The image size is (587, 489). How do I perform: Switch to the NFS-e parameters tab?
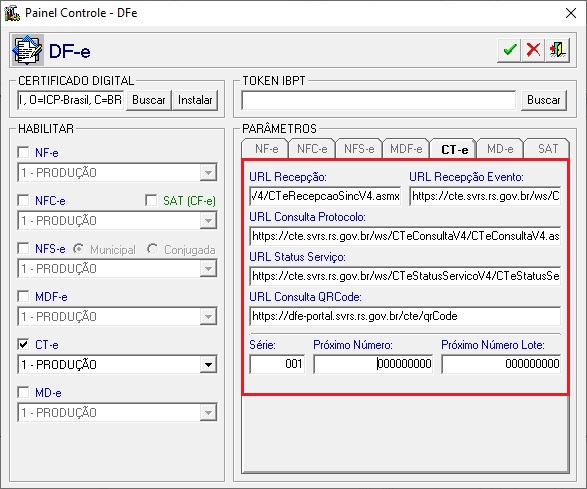pos(359,149)
